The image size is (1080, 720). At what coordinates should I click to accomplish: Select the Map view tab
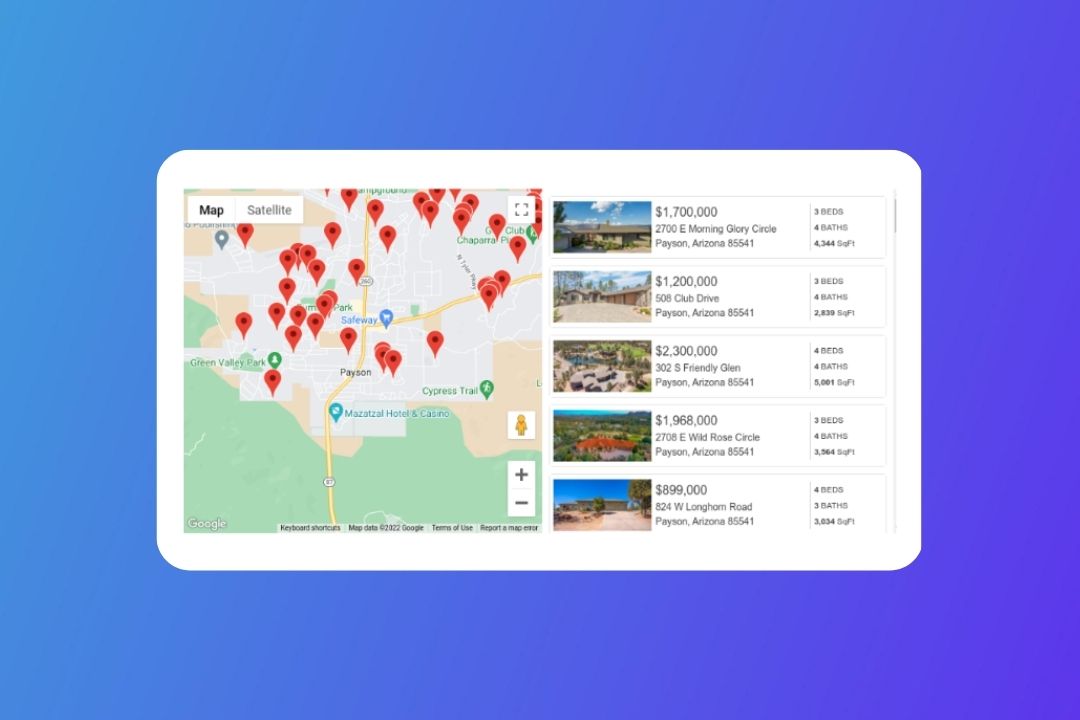pos(211,210)
